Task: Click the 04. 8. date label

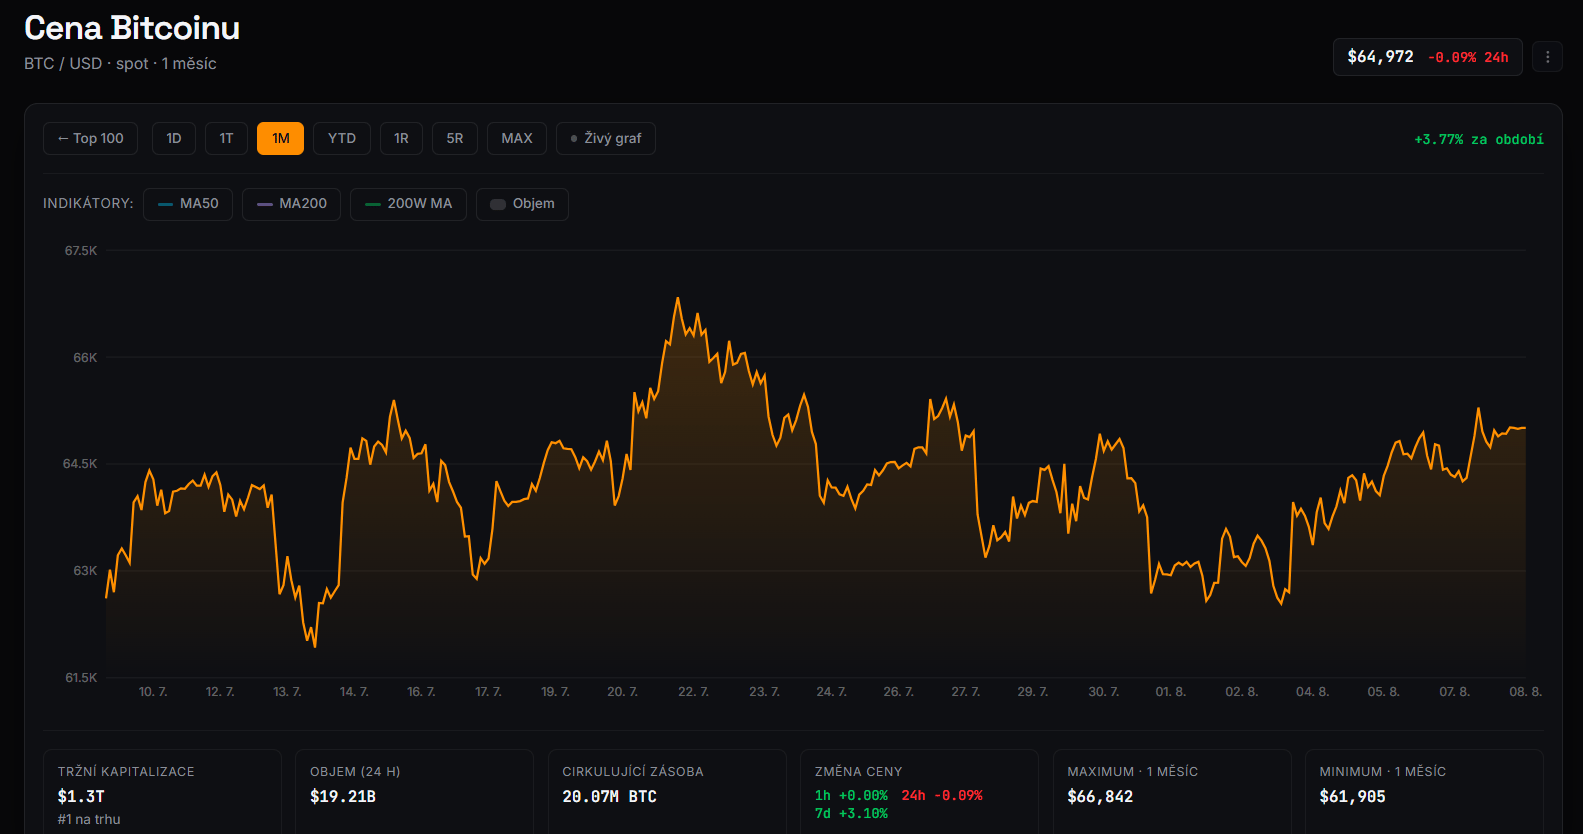Action: [x=1313, y=692]
